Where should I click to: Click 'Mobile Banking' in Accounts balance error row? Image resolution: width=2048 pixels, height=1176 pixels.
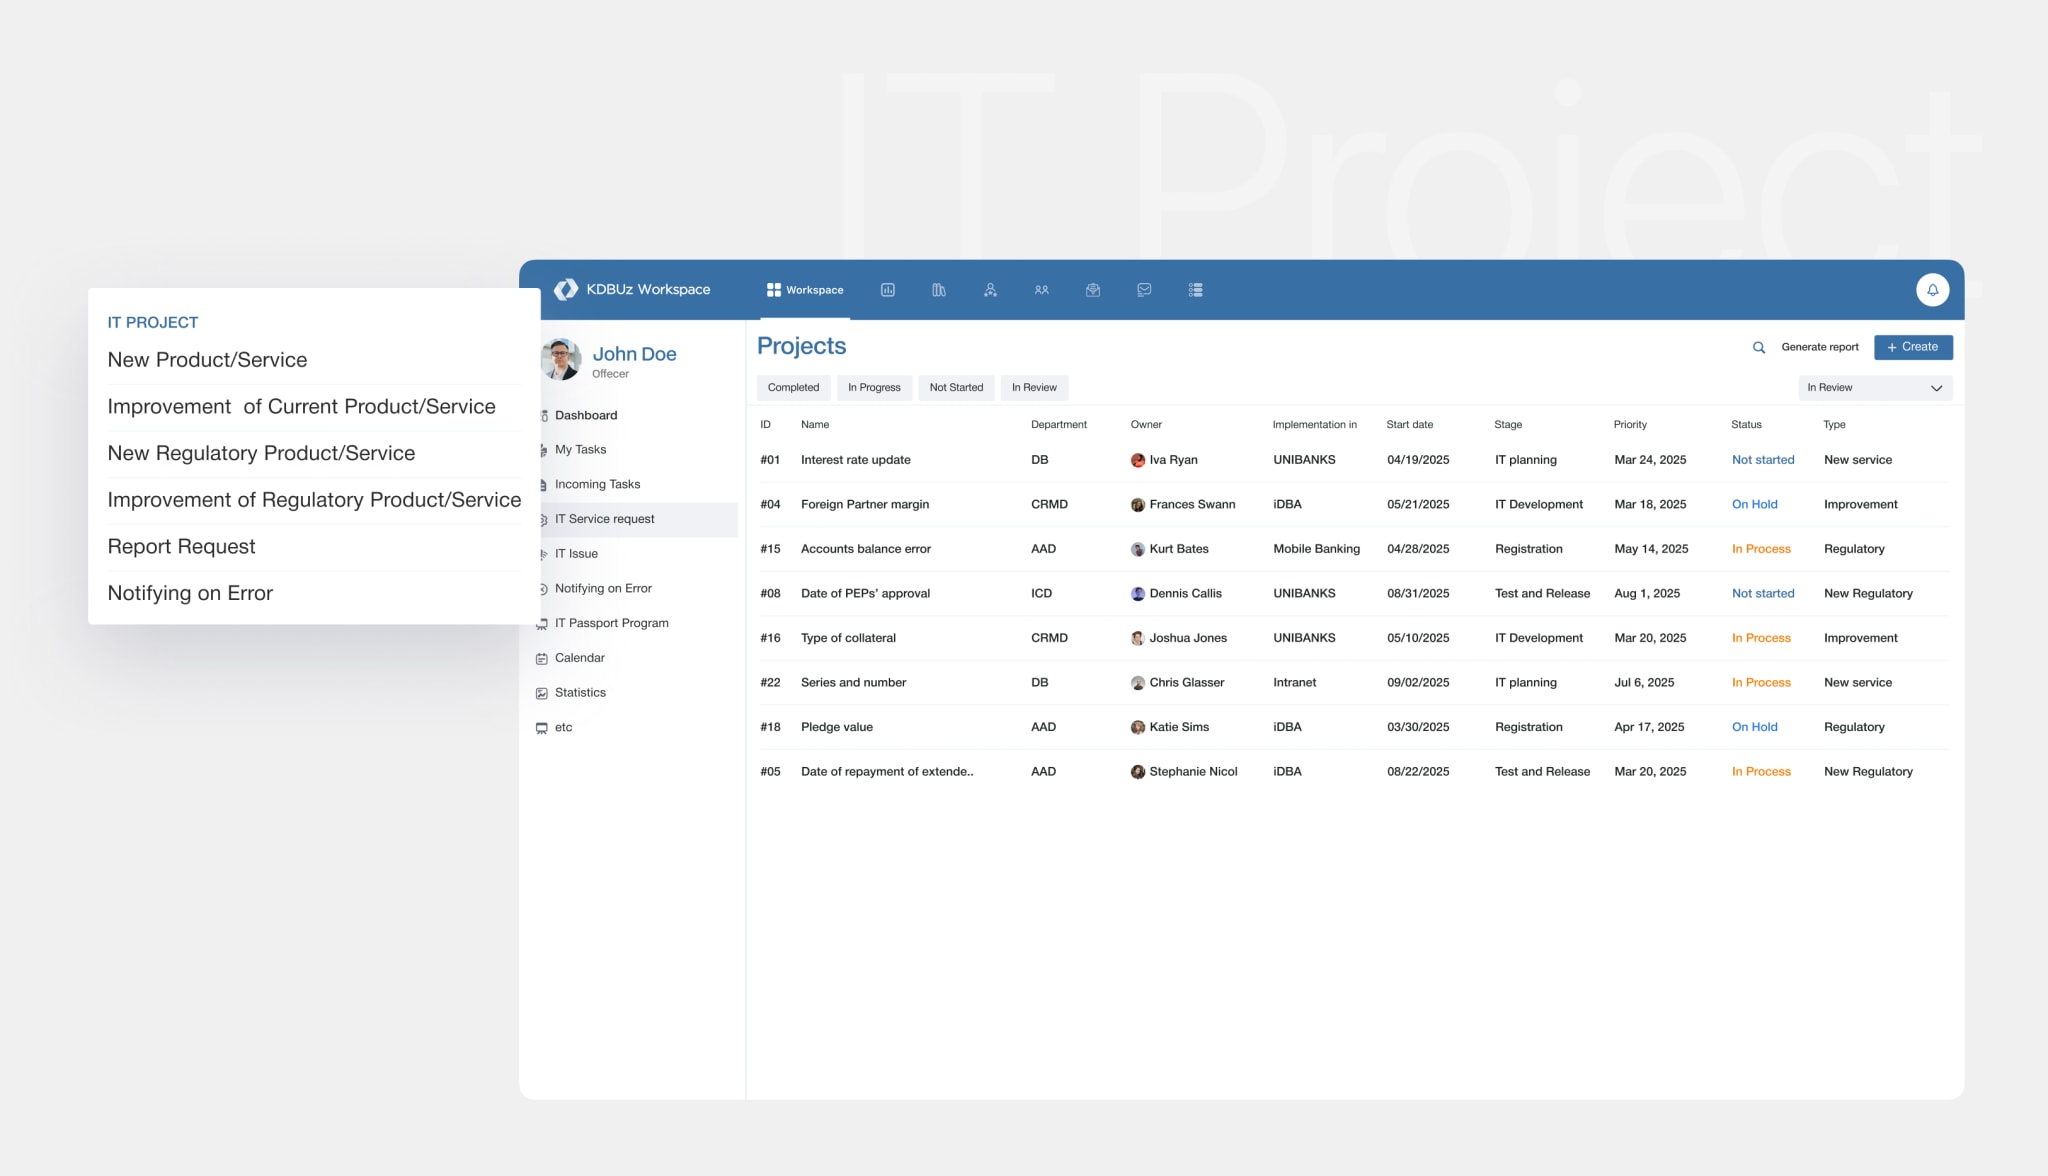(1316, 549)
